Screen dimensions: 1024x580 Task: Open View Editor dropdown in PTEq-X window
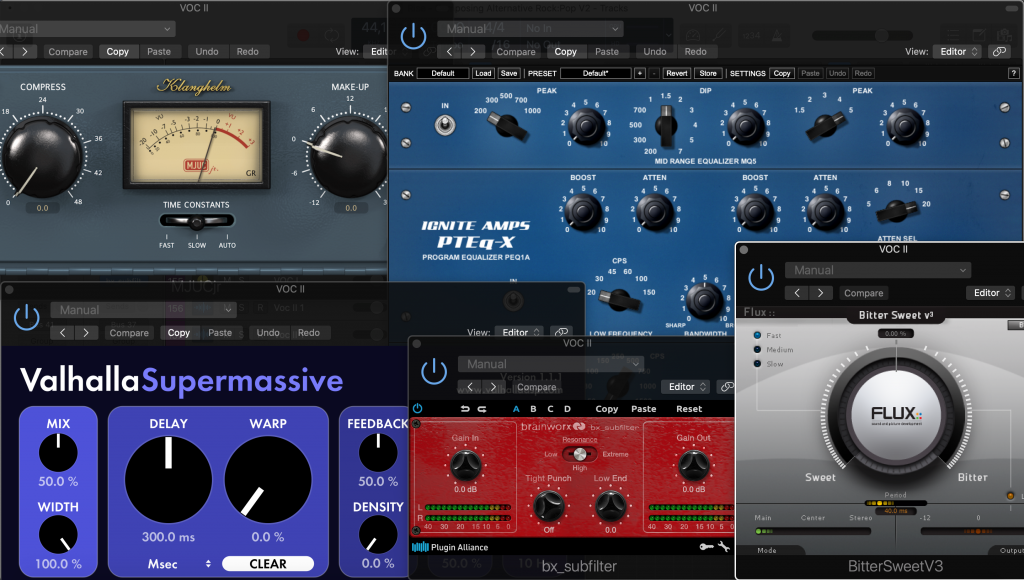[x=958, y=52]
